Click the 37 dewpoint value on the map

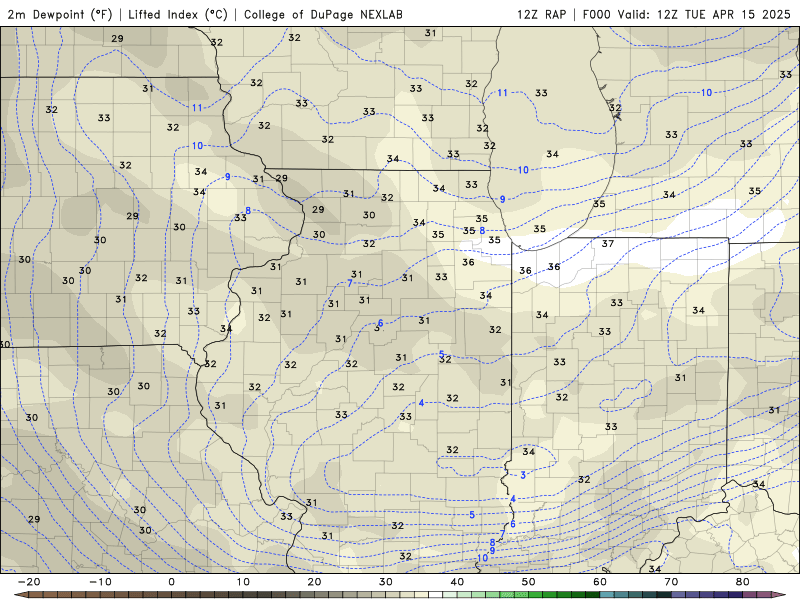pyautogui.click(x=607, y=243)
